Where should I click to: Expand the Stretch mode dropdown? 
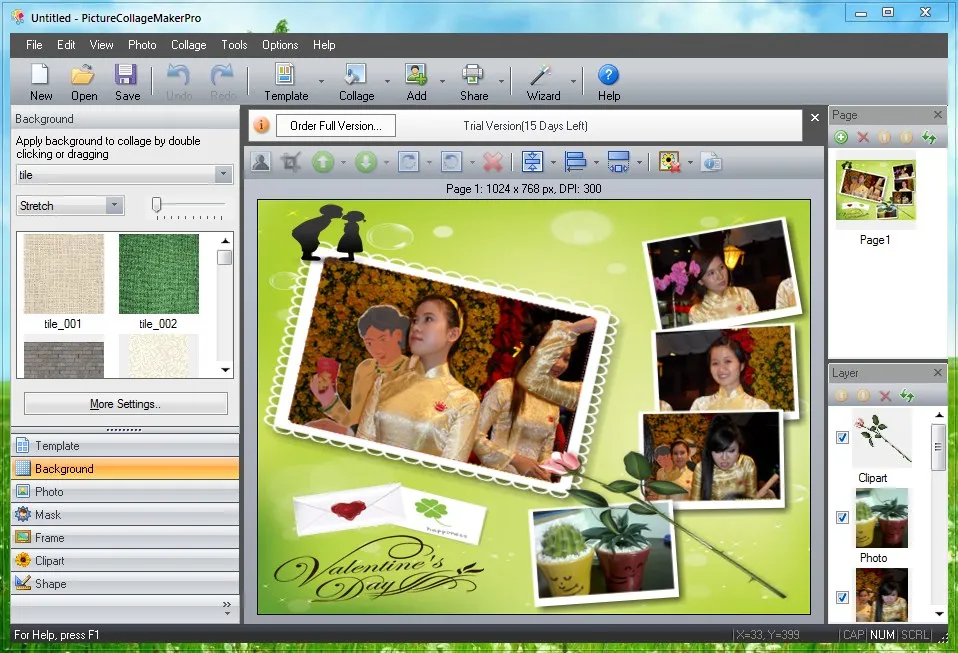115,205
